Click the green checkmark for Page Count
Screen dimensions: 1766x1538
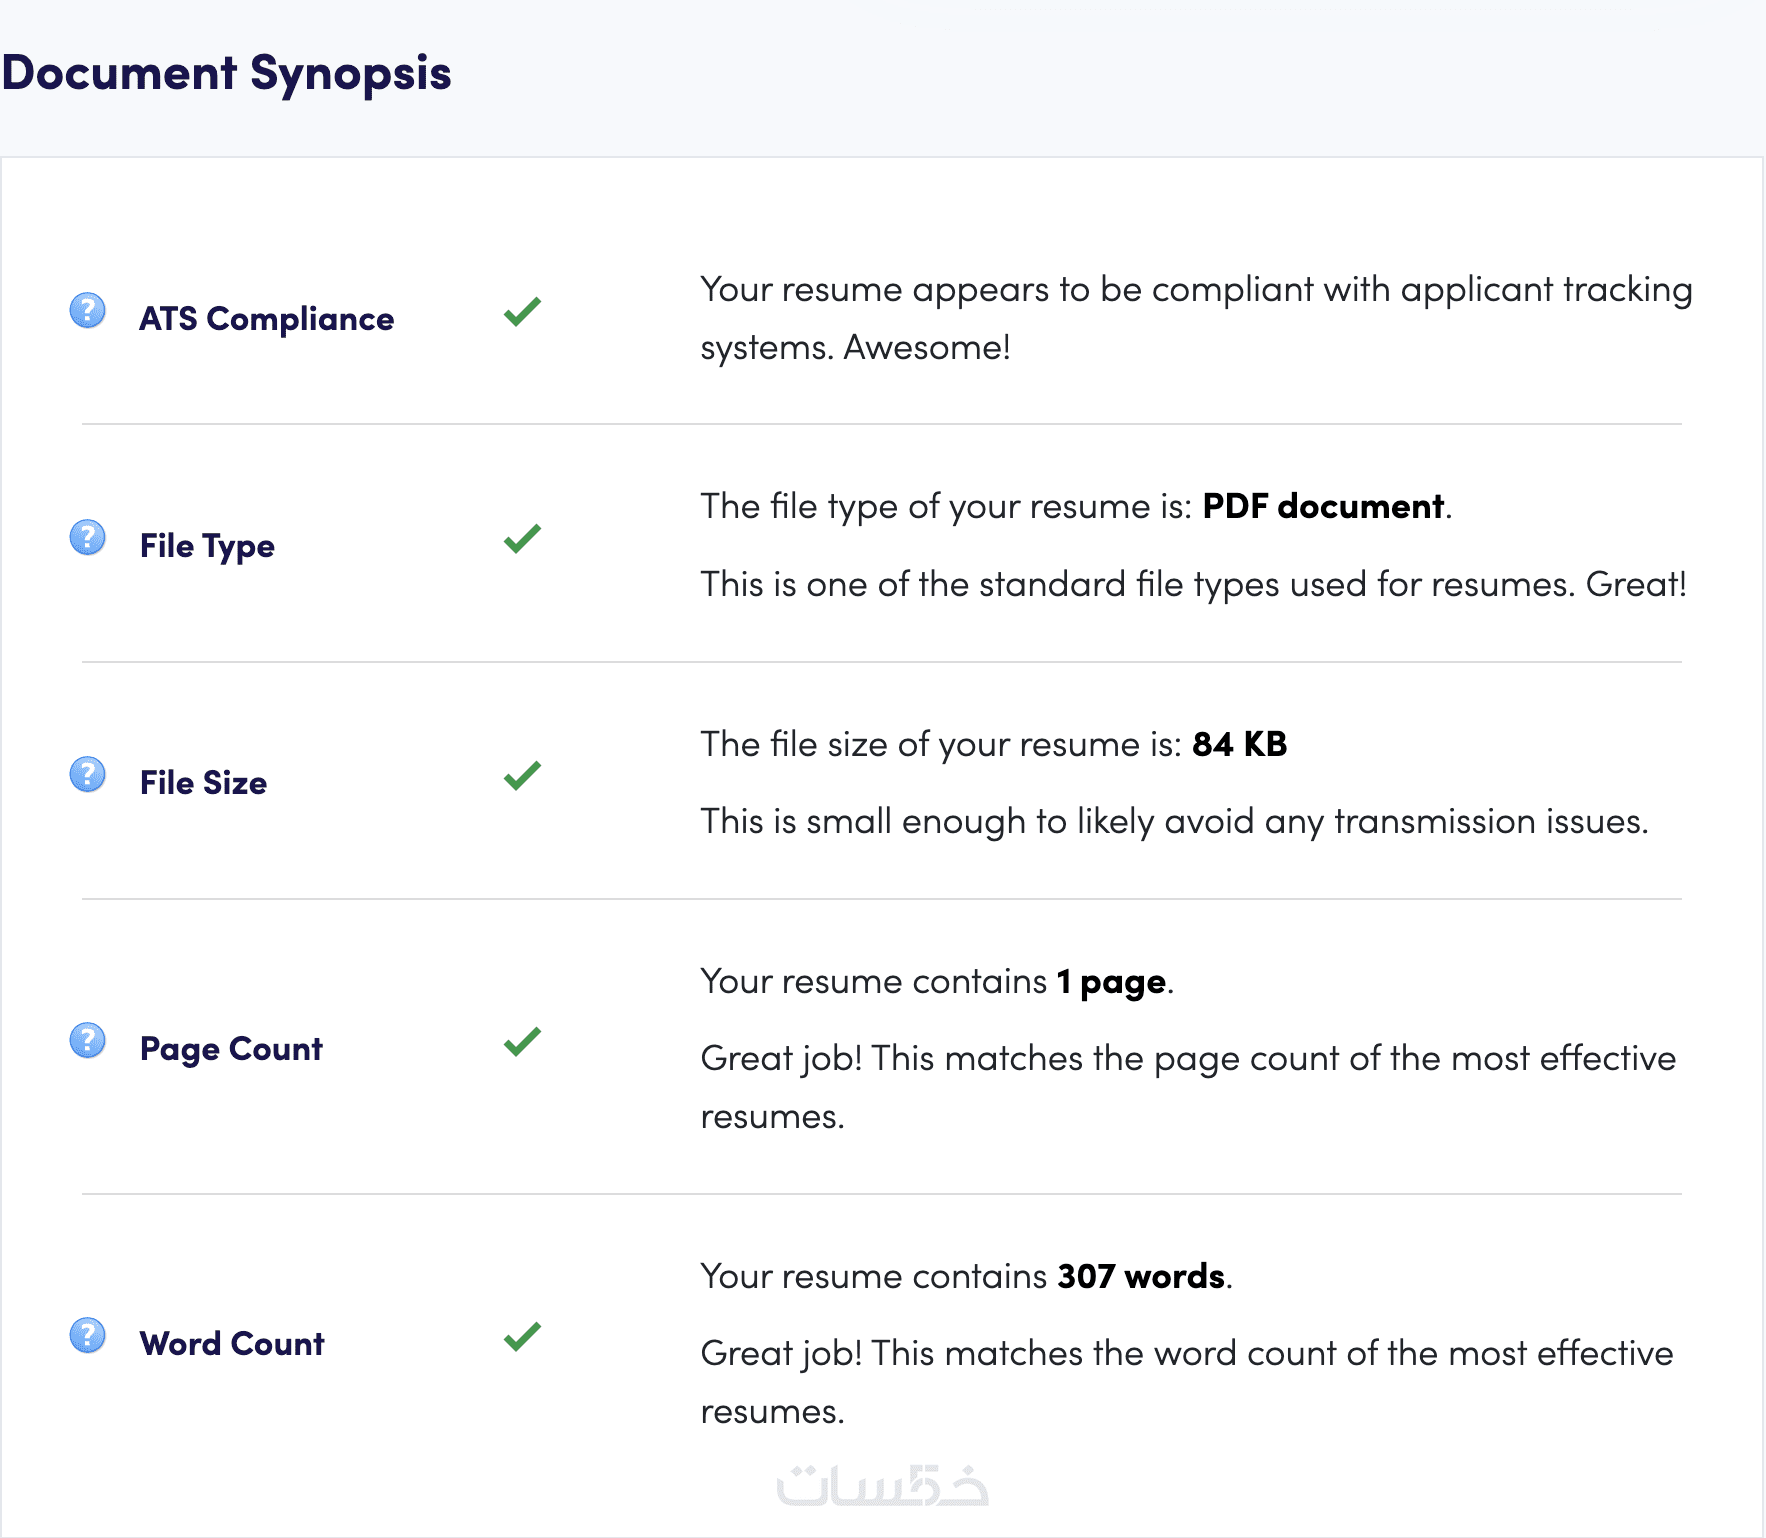tap(522, 1042)
